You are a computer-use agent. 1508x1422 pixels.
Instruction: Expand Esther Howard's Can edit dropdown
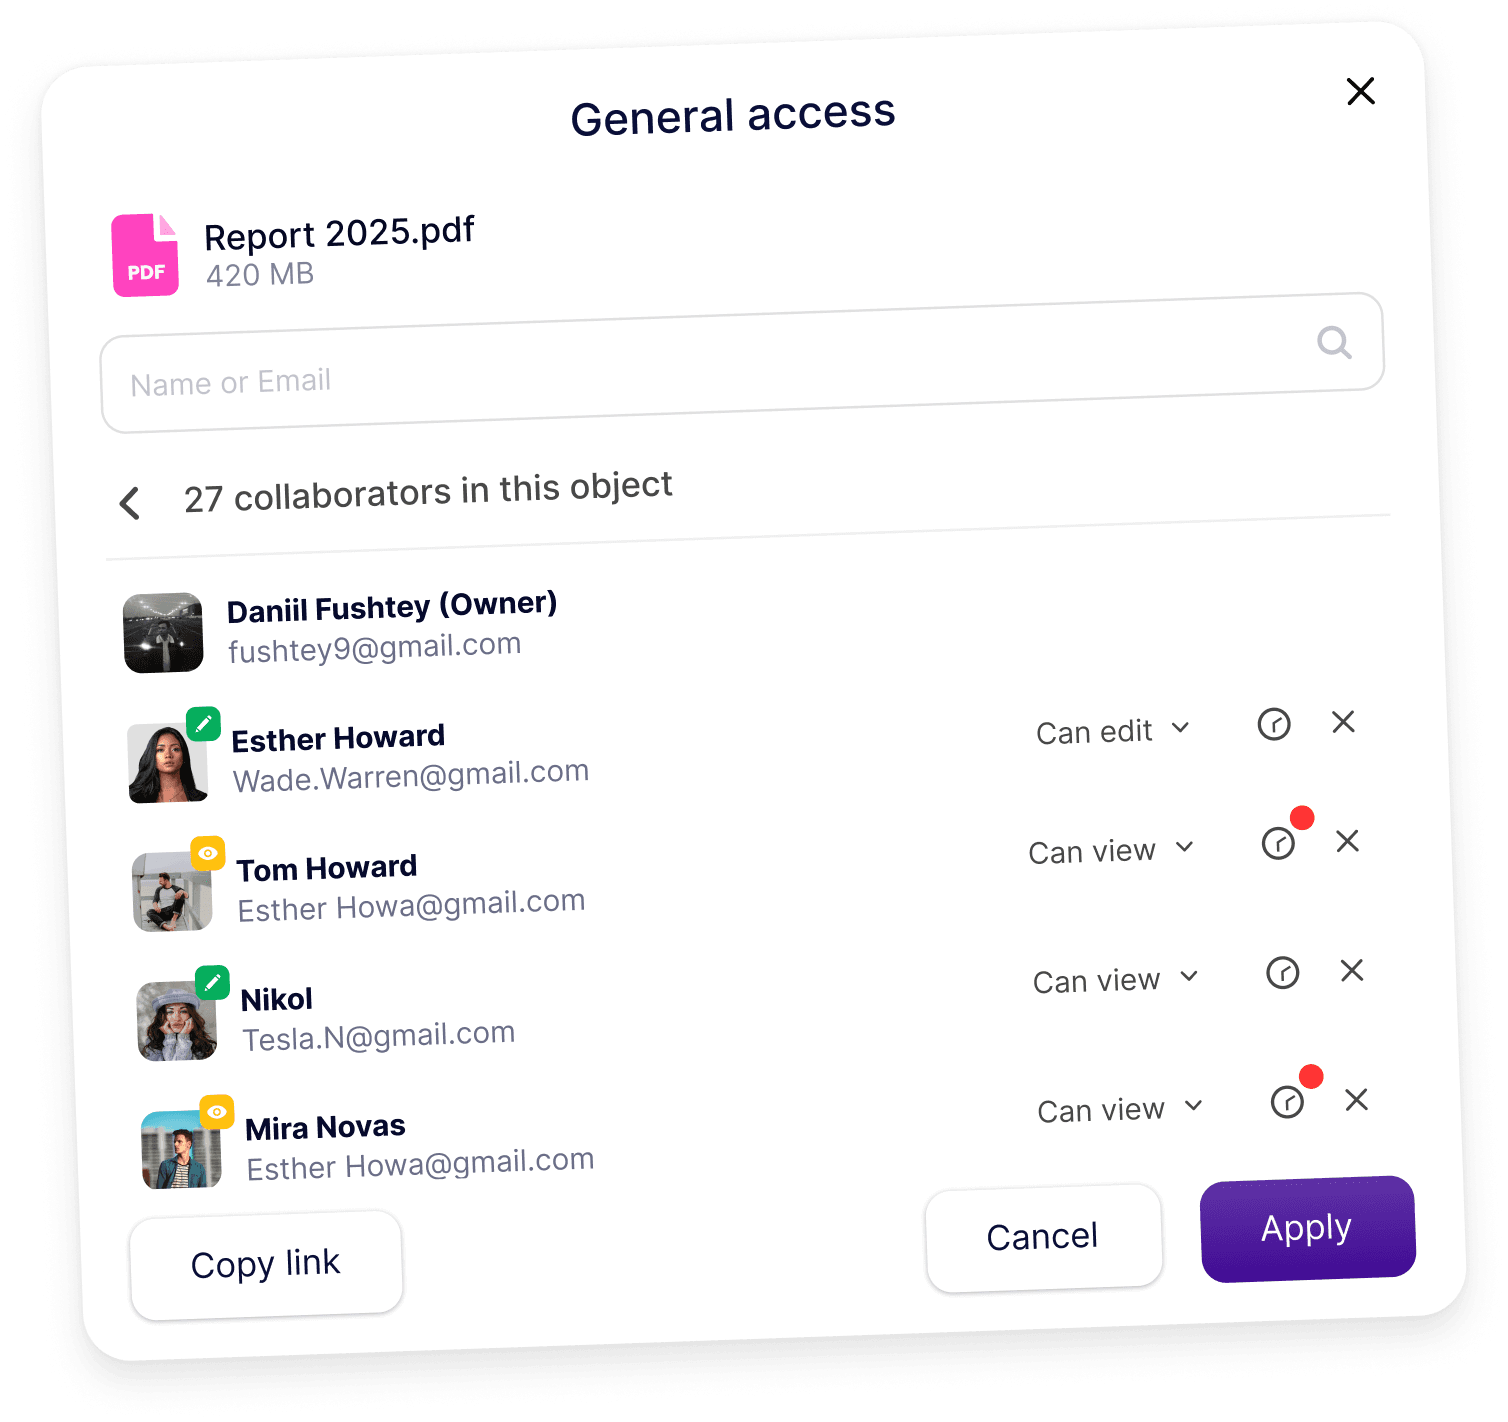(x=1113, y=731)
